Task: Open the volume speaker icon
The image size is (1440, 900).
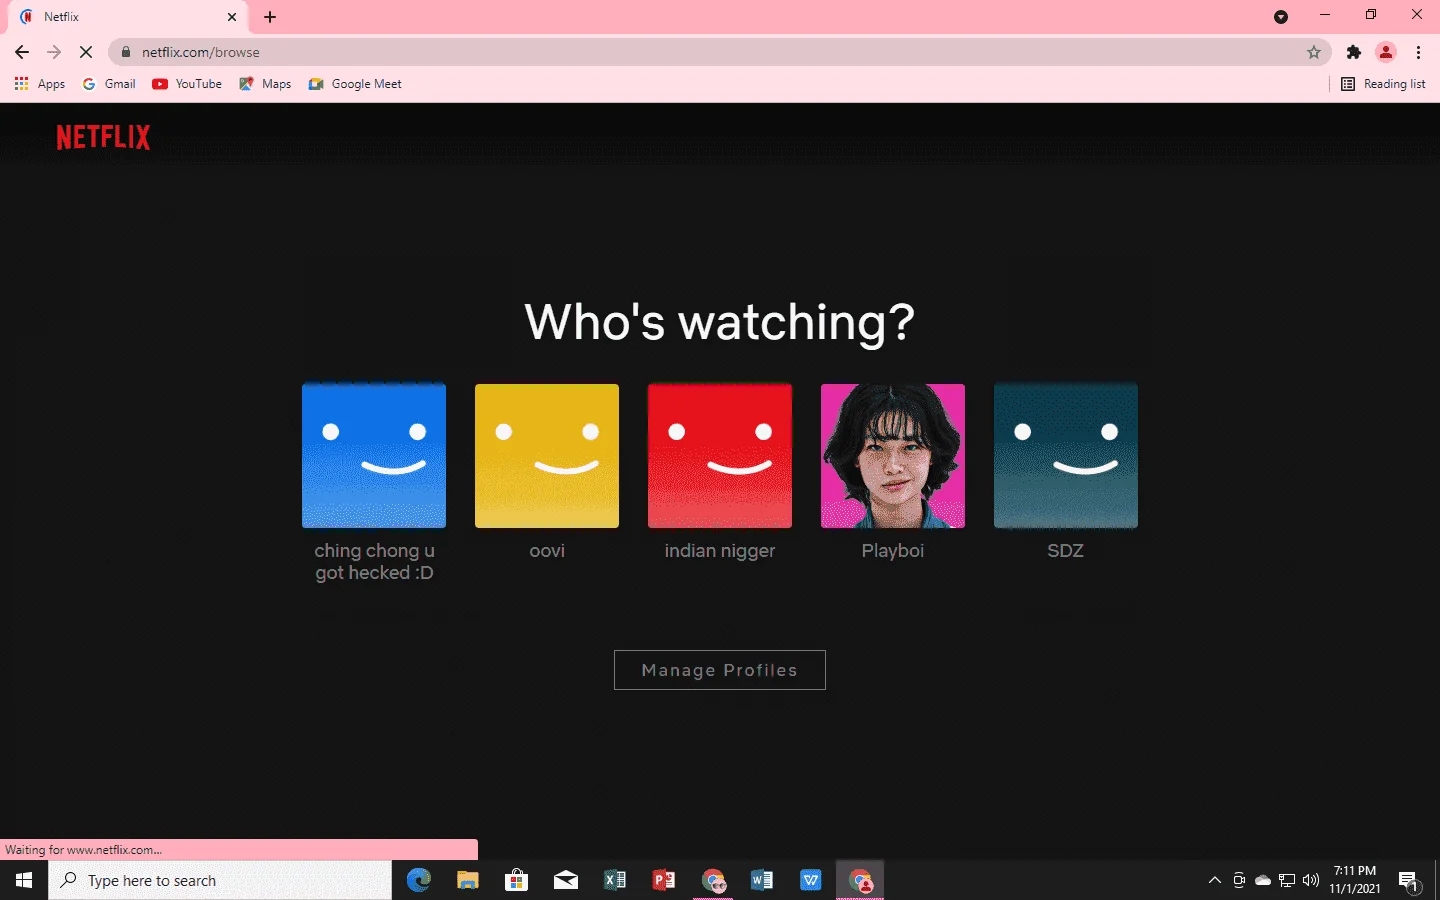Action: click(1311, 880)
